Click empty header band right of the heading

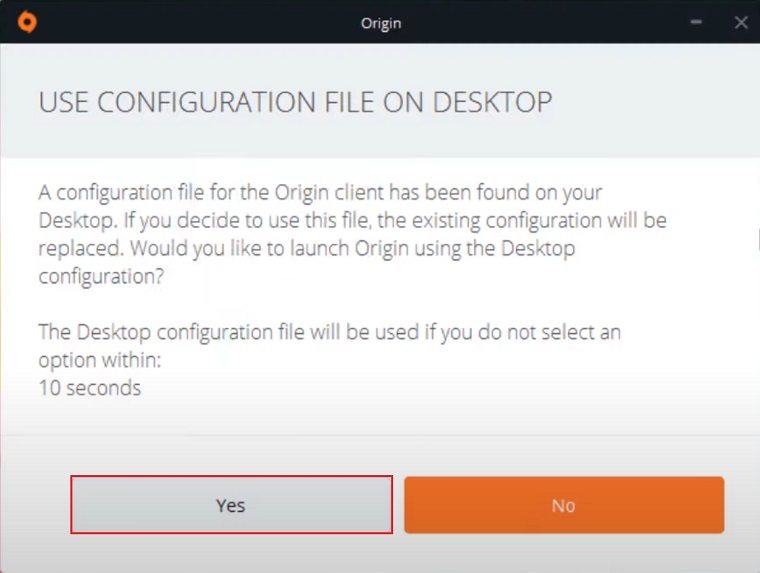pos(650,102)
